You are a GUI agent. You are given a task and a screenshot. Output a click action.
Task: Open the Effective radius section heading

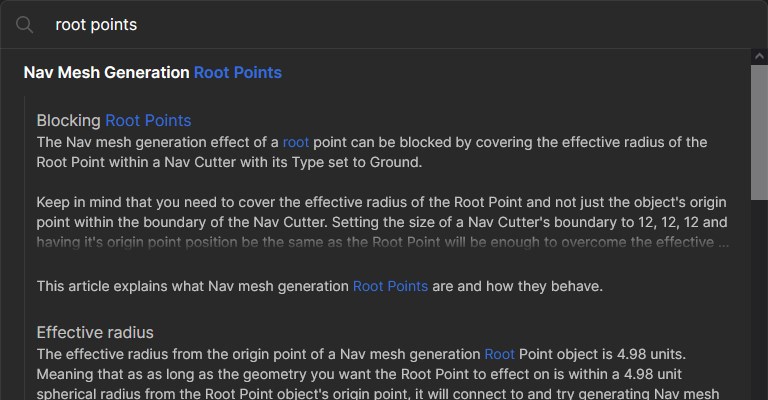[95, 332]
